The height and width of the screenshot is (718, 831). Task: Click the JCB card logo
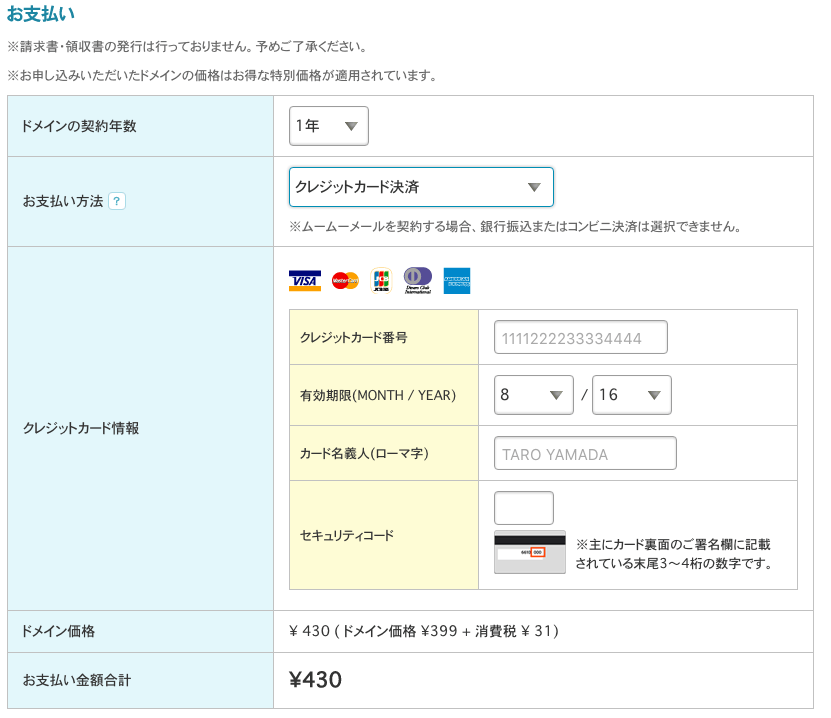coord(381,281)
